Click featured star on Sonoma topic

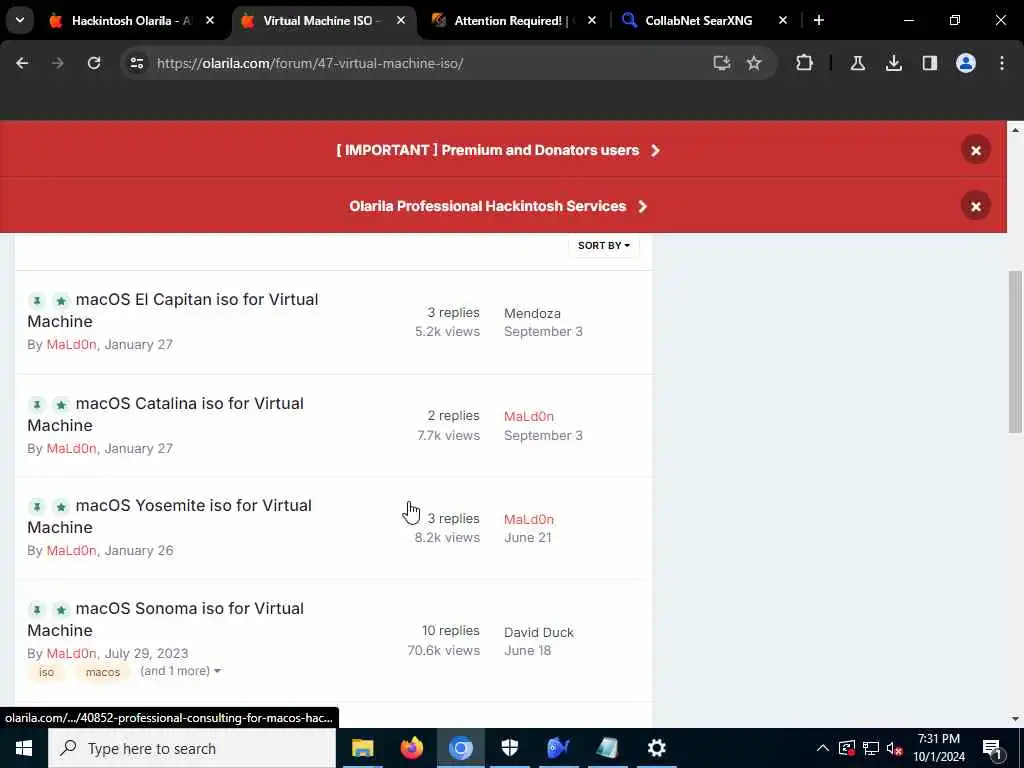[61, 609]
